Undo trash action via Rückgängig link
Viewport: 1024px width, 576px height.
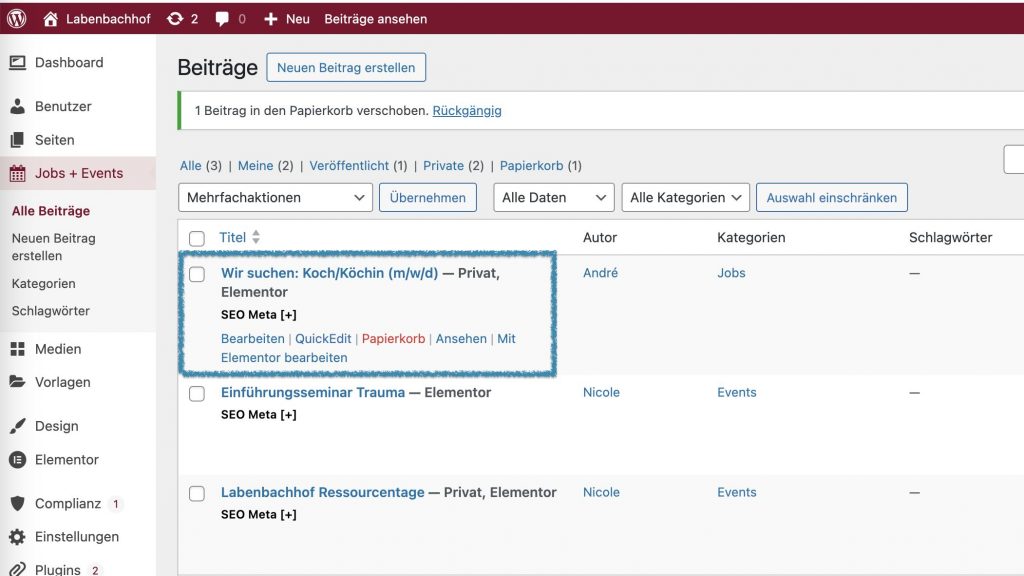(x=467, y=111)
